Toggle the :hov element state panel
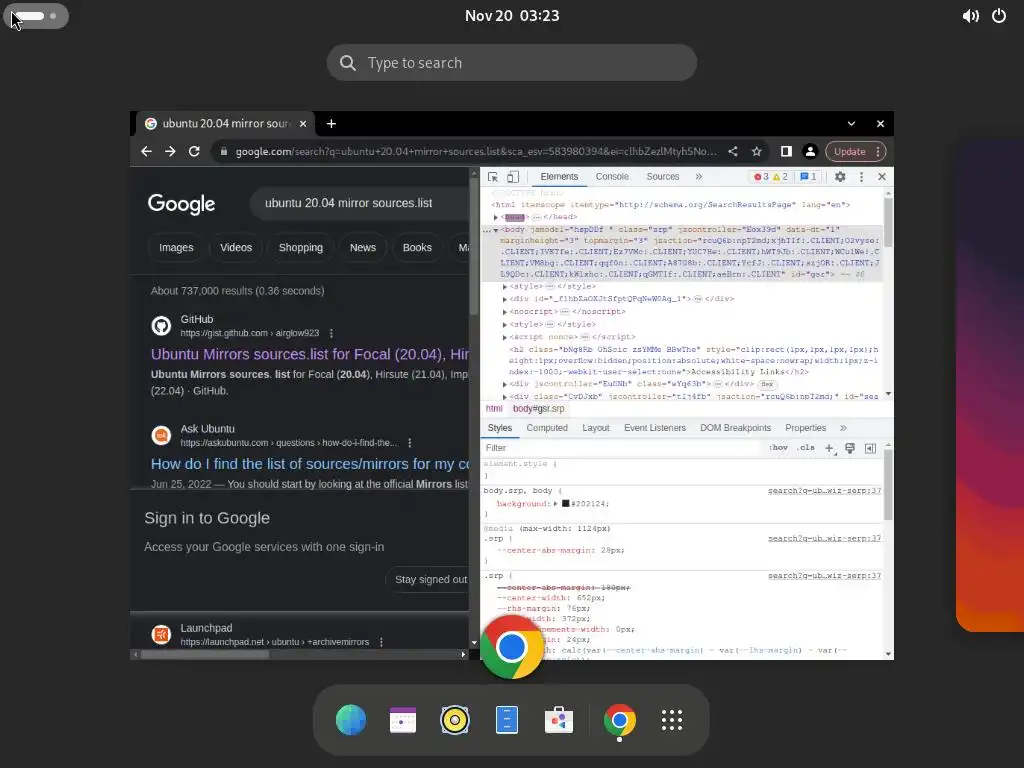 pos(778,447)
